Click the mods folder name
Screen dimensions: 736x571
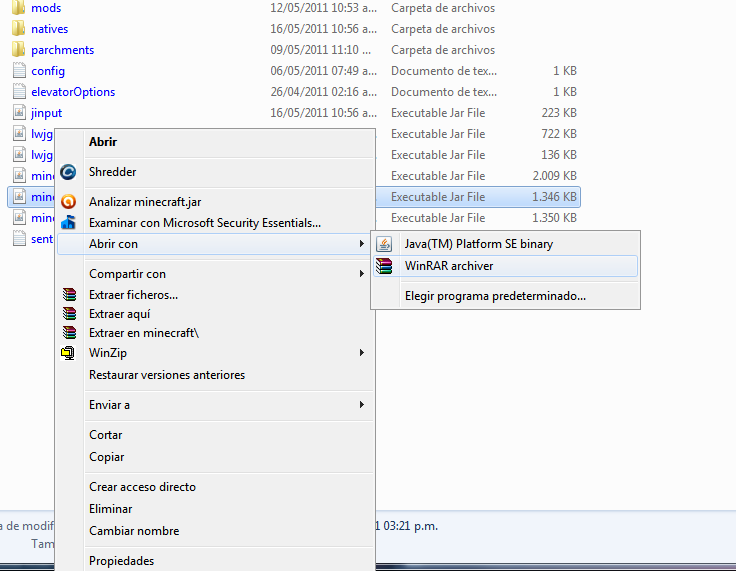pos(46,8)
